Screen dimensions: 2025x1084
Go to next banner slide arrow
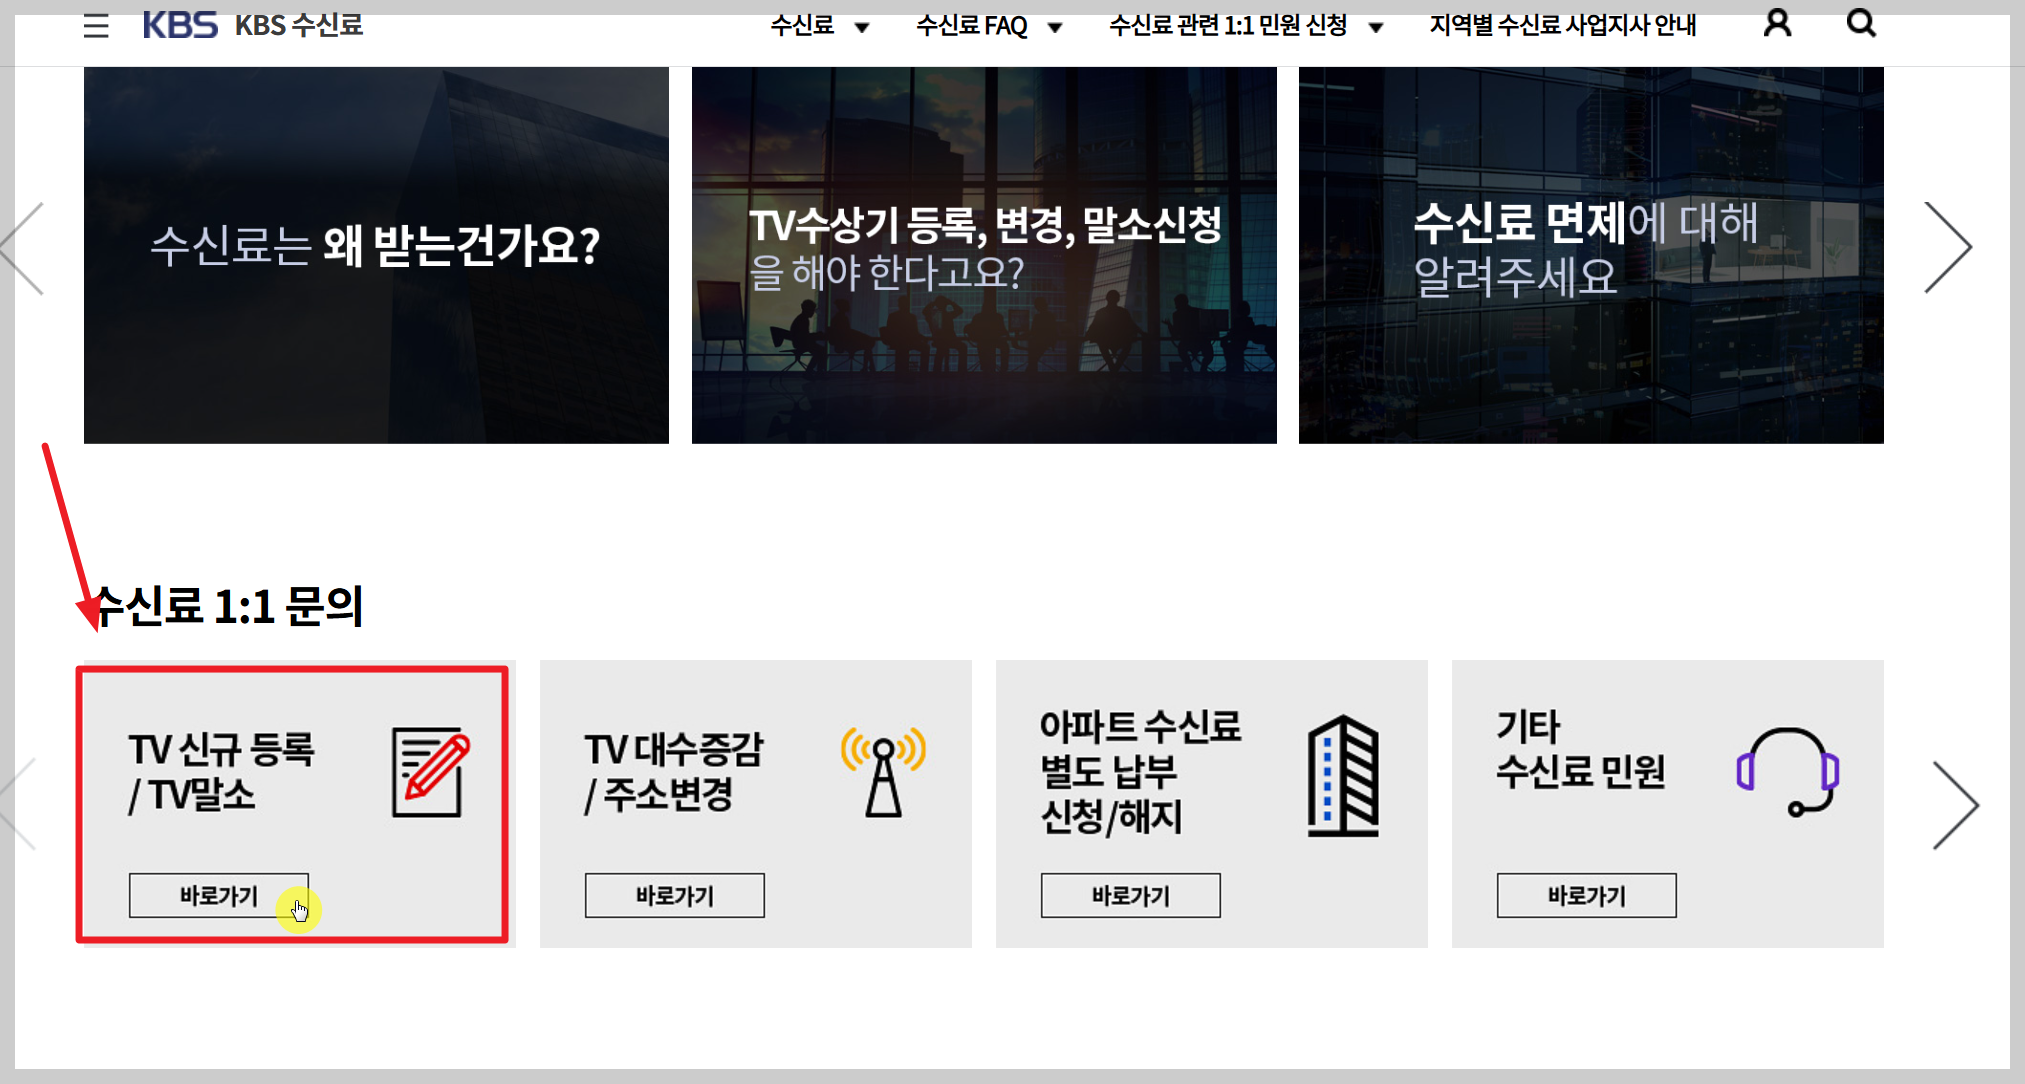coord(1948,248)
